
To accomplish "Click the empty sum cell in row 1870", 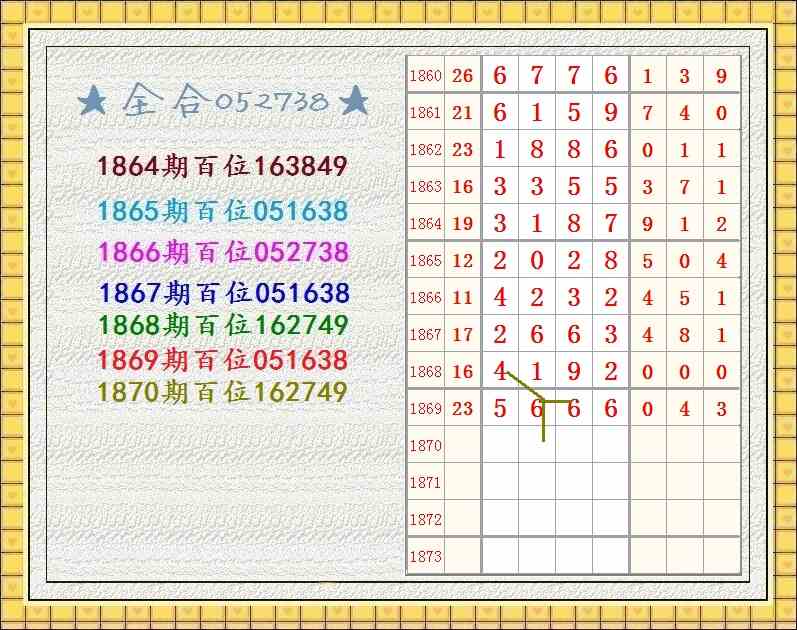I will coord(462,445).
